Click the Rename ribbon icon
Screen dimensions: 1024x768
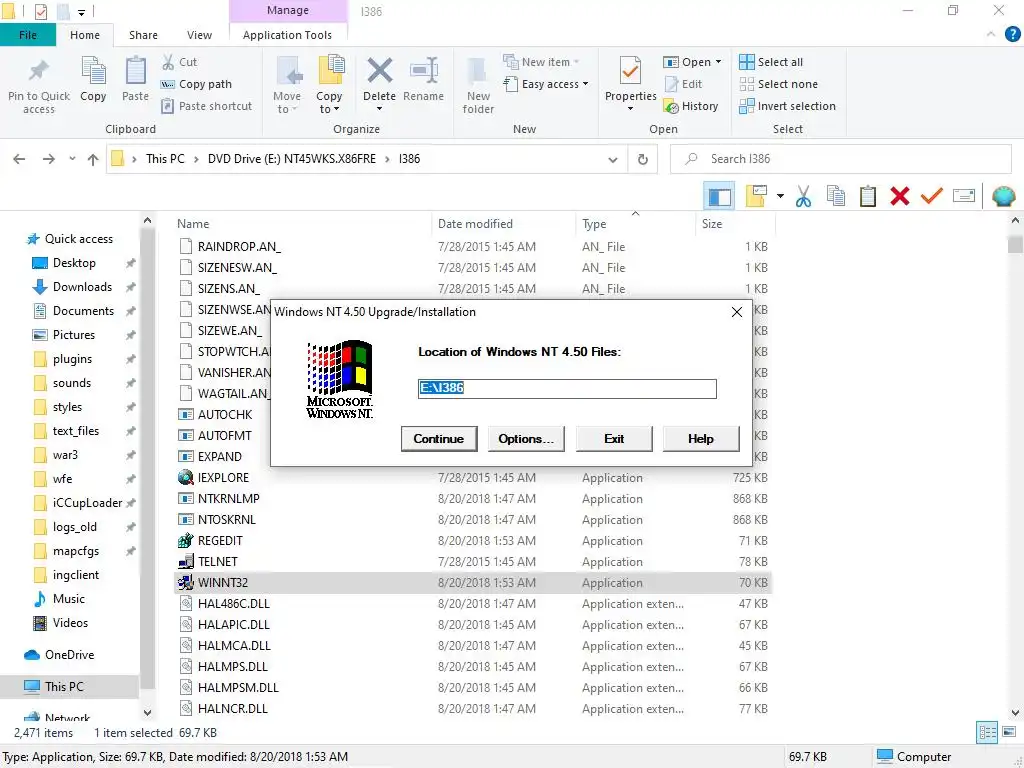pos(423,71)
